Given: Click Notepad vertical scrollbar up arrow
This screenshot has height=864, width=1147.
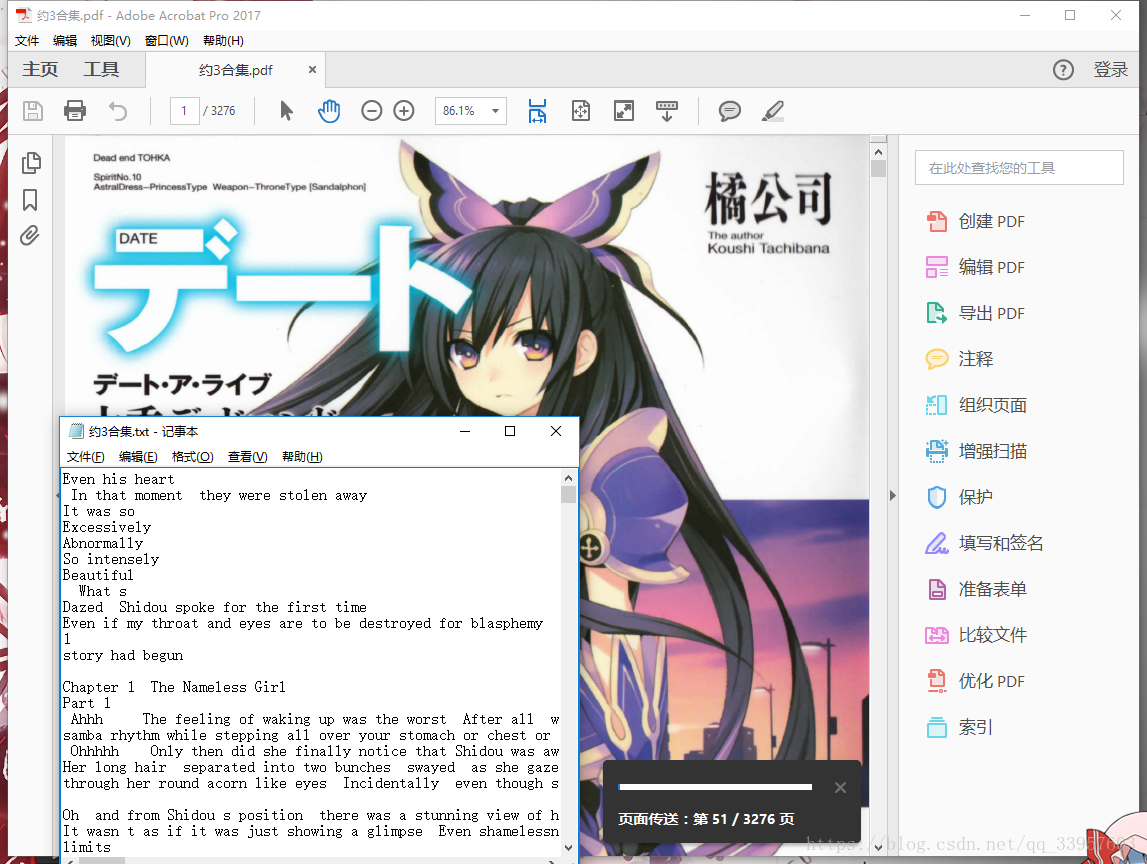Looking at the screenshot, I should tap(568, 478).
